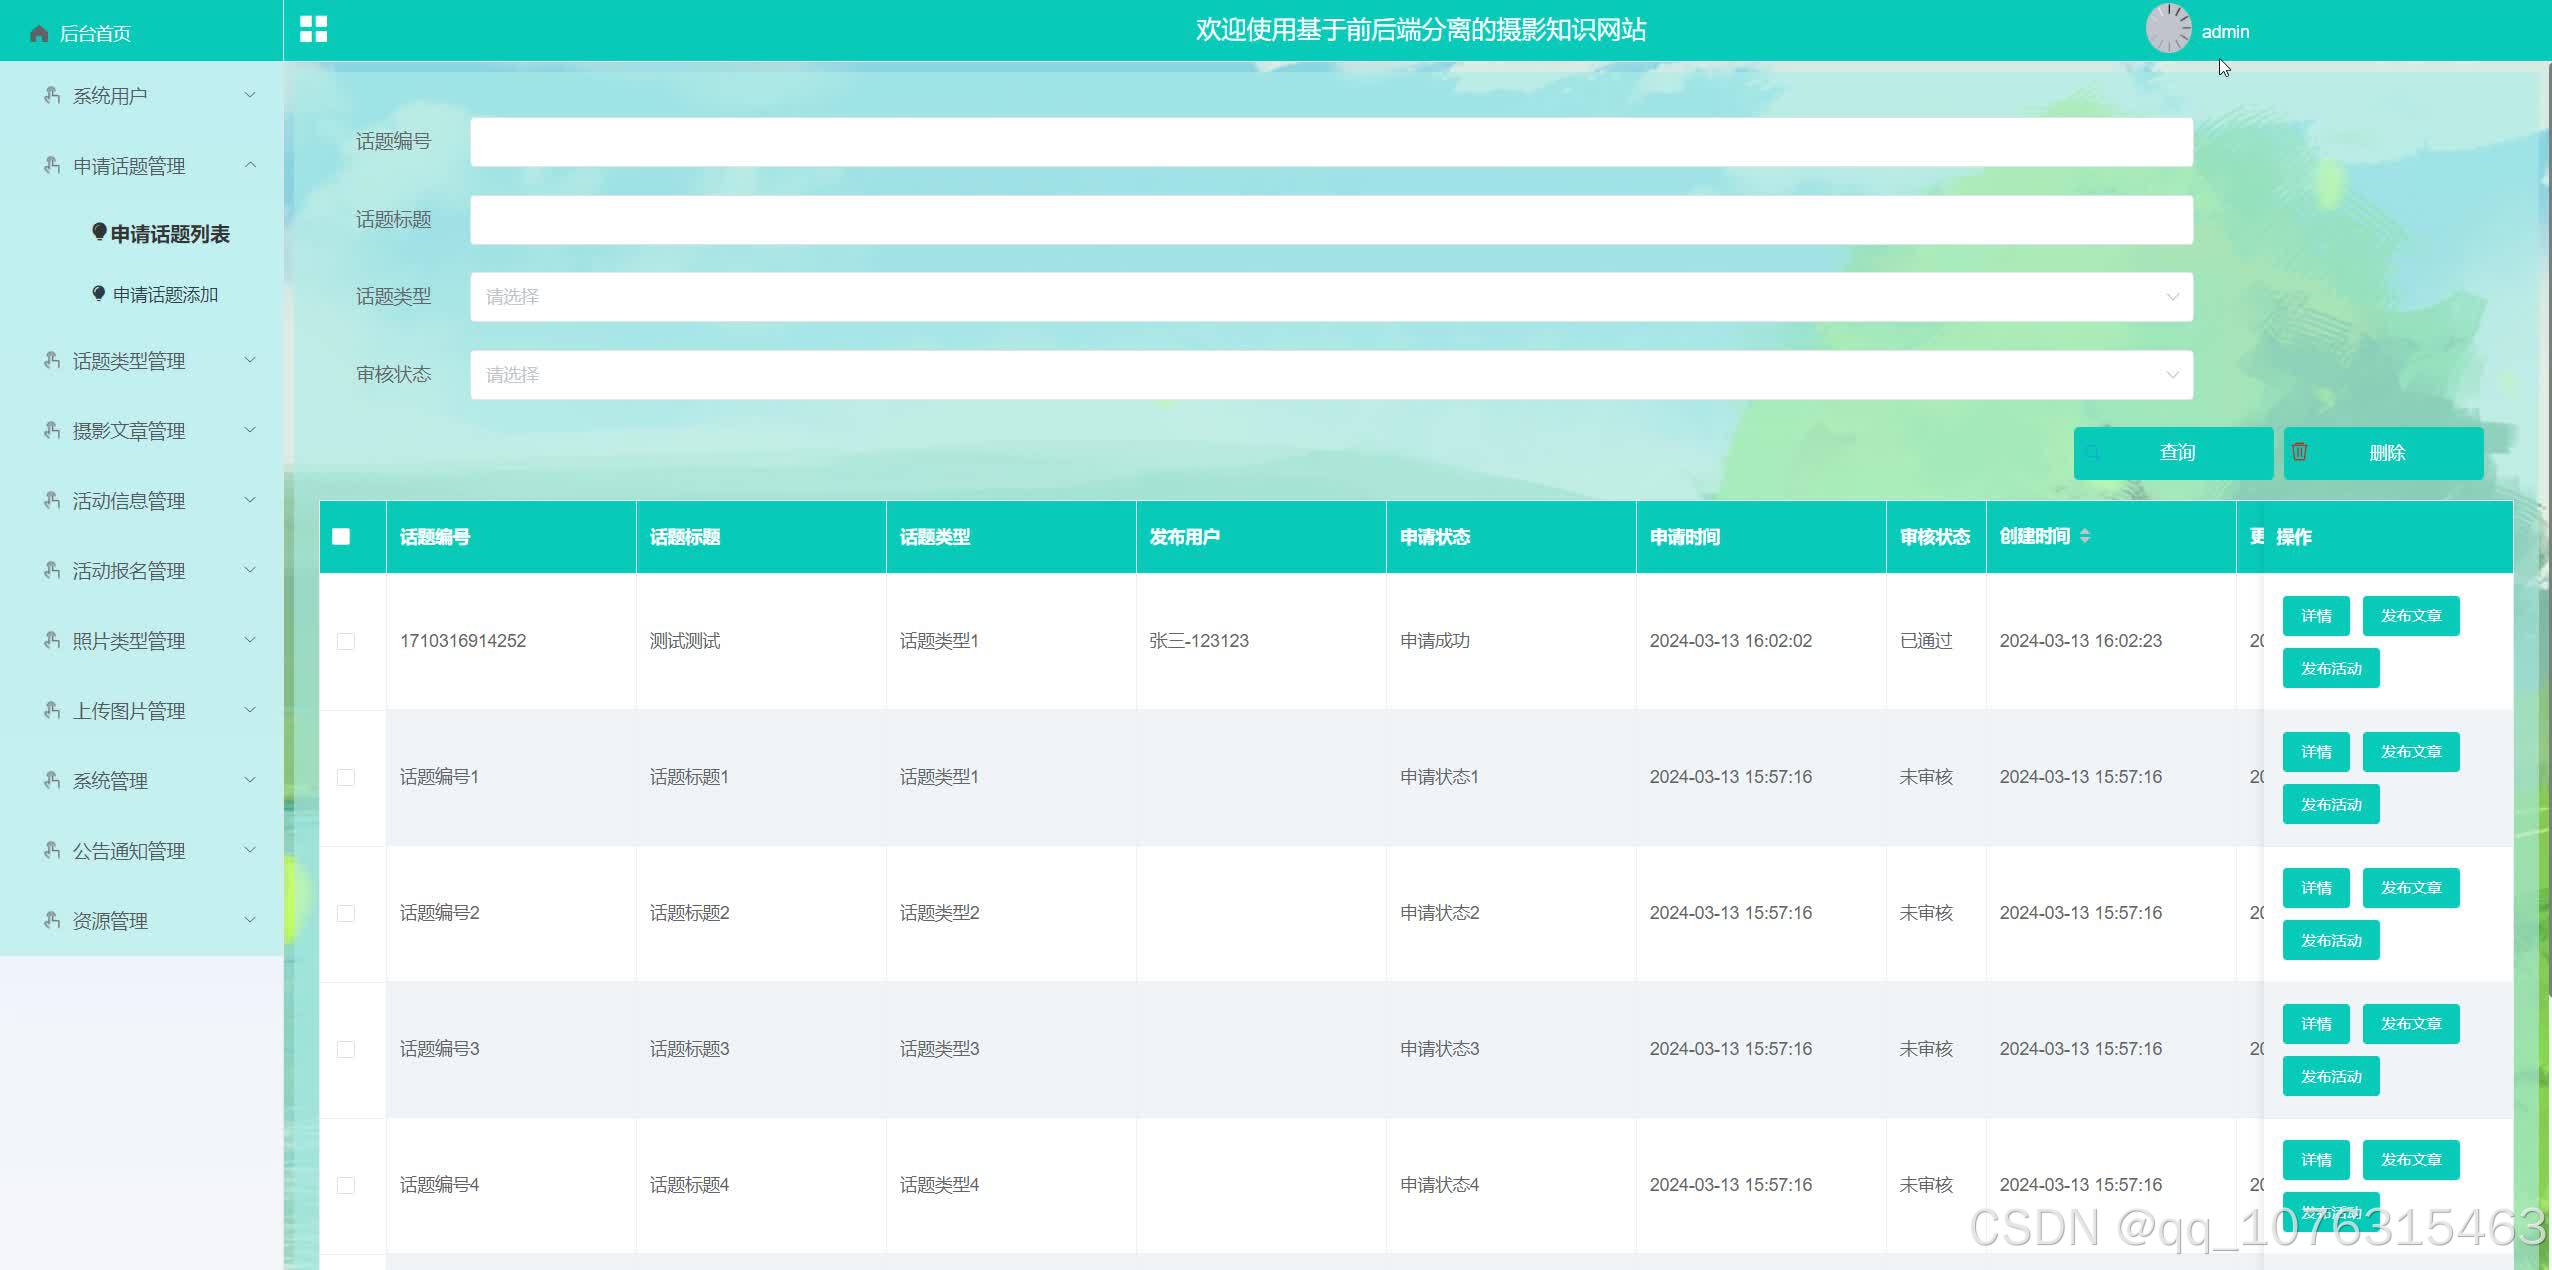
Task: Click the home icon beside 后台首页
Action: coord(39,34)
